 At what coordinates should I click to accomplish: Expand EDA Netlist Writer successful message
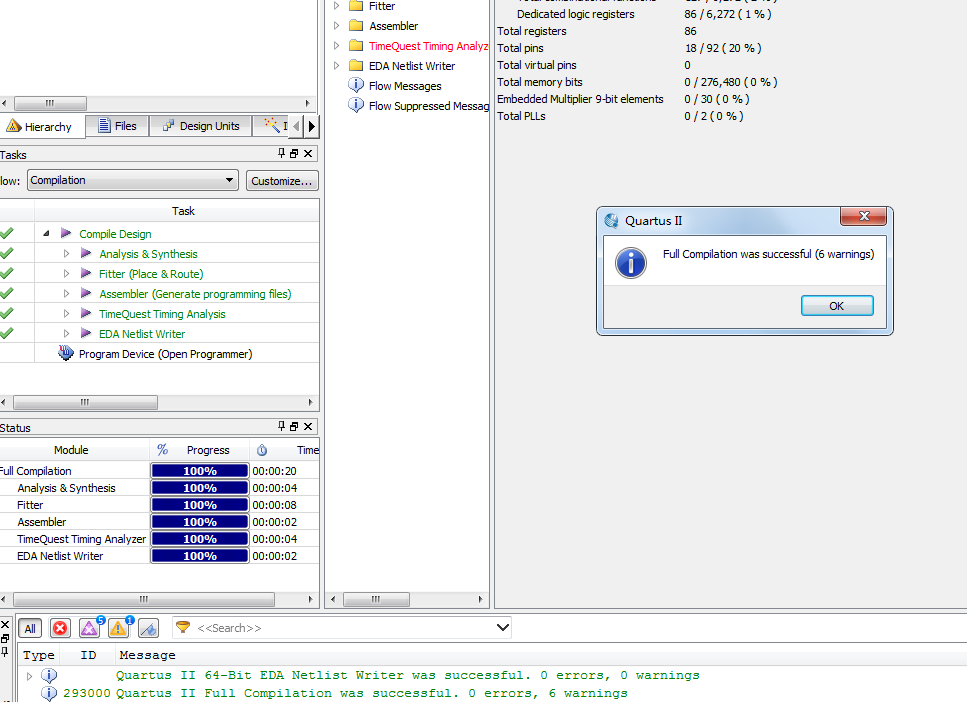point(29,676)
